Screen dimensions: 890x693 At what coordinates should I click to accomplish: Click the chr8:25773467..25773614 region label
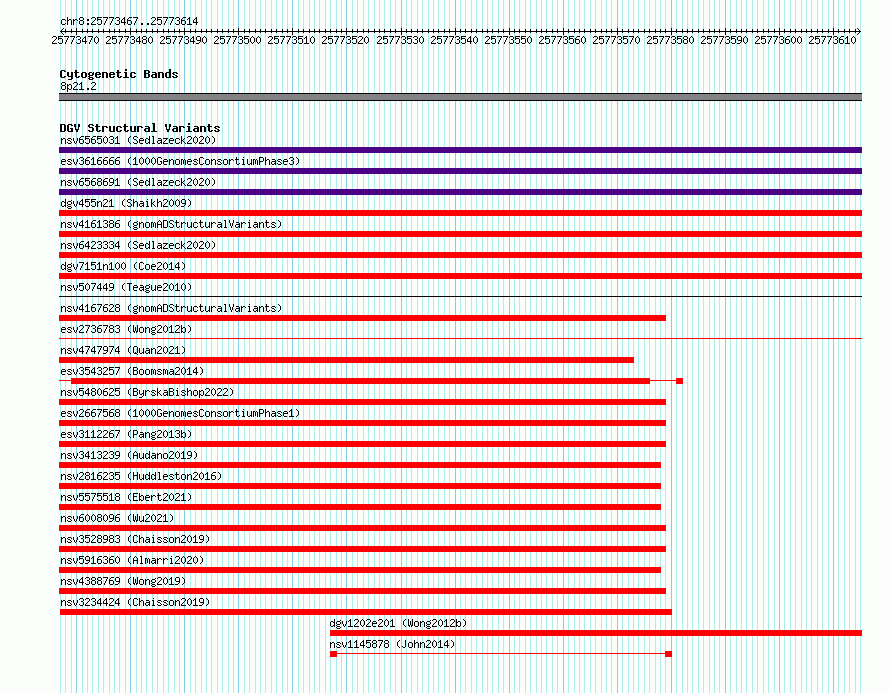coord(129,21)
